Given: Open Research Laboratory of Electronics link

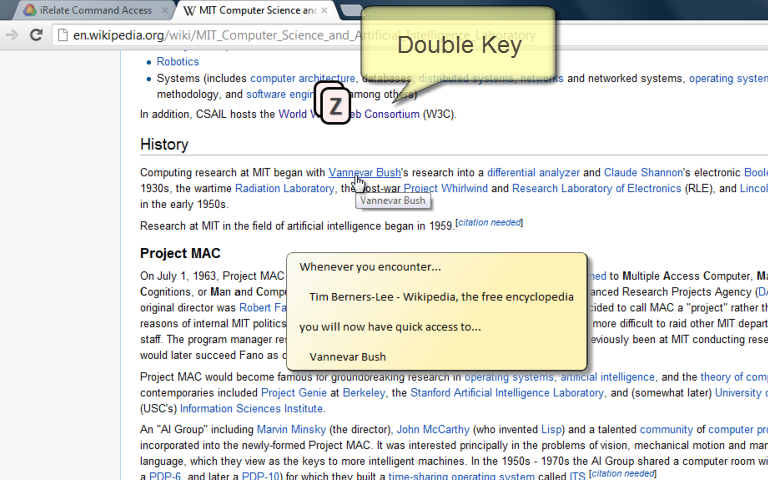Looking at the screenshot, I should coord(597,189).
